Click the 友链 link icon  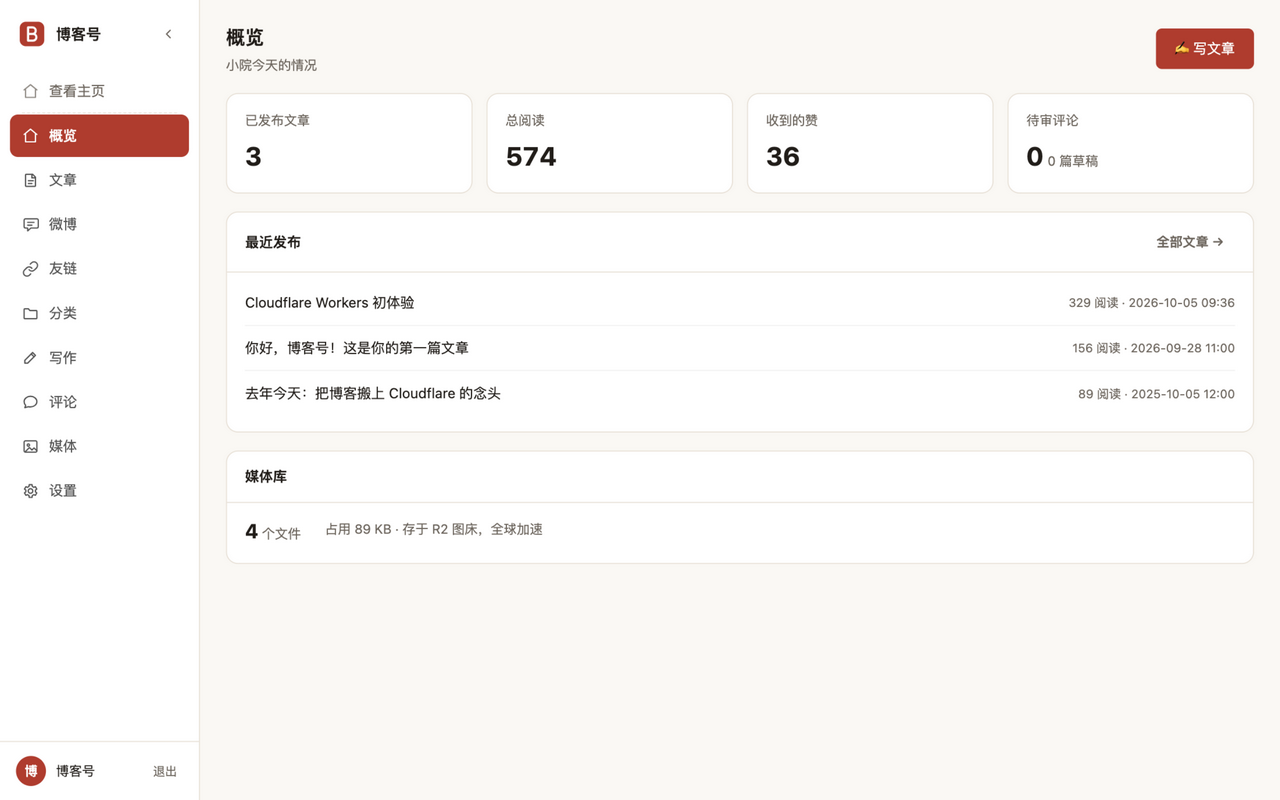31,269
